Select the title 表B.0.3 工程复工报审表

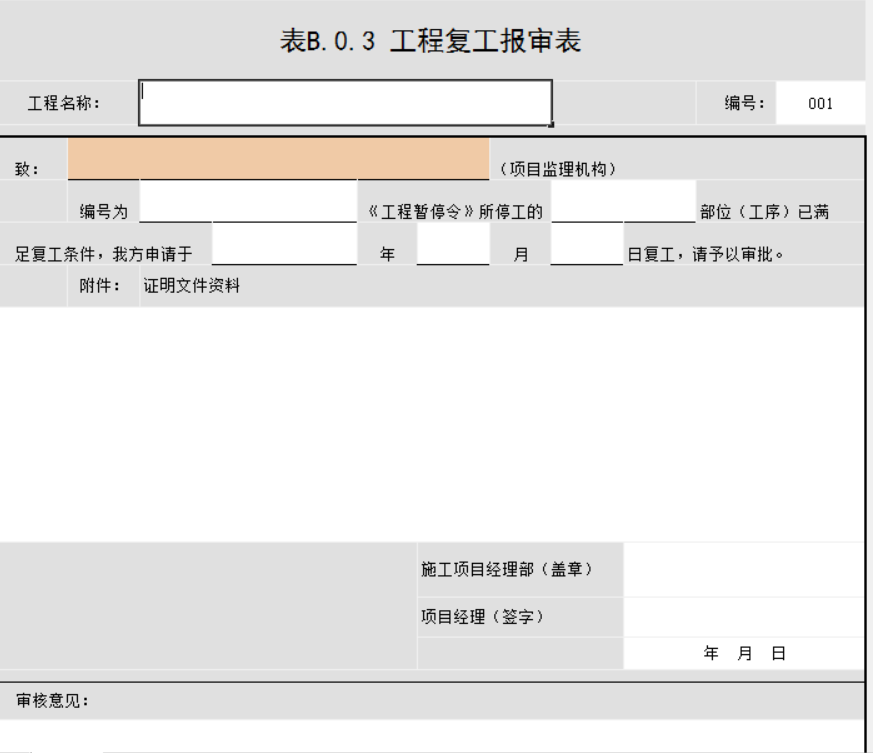tap(430, 42)
